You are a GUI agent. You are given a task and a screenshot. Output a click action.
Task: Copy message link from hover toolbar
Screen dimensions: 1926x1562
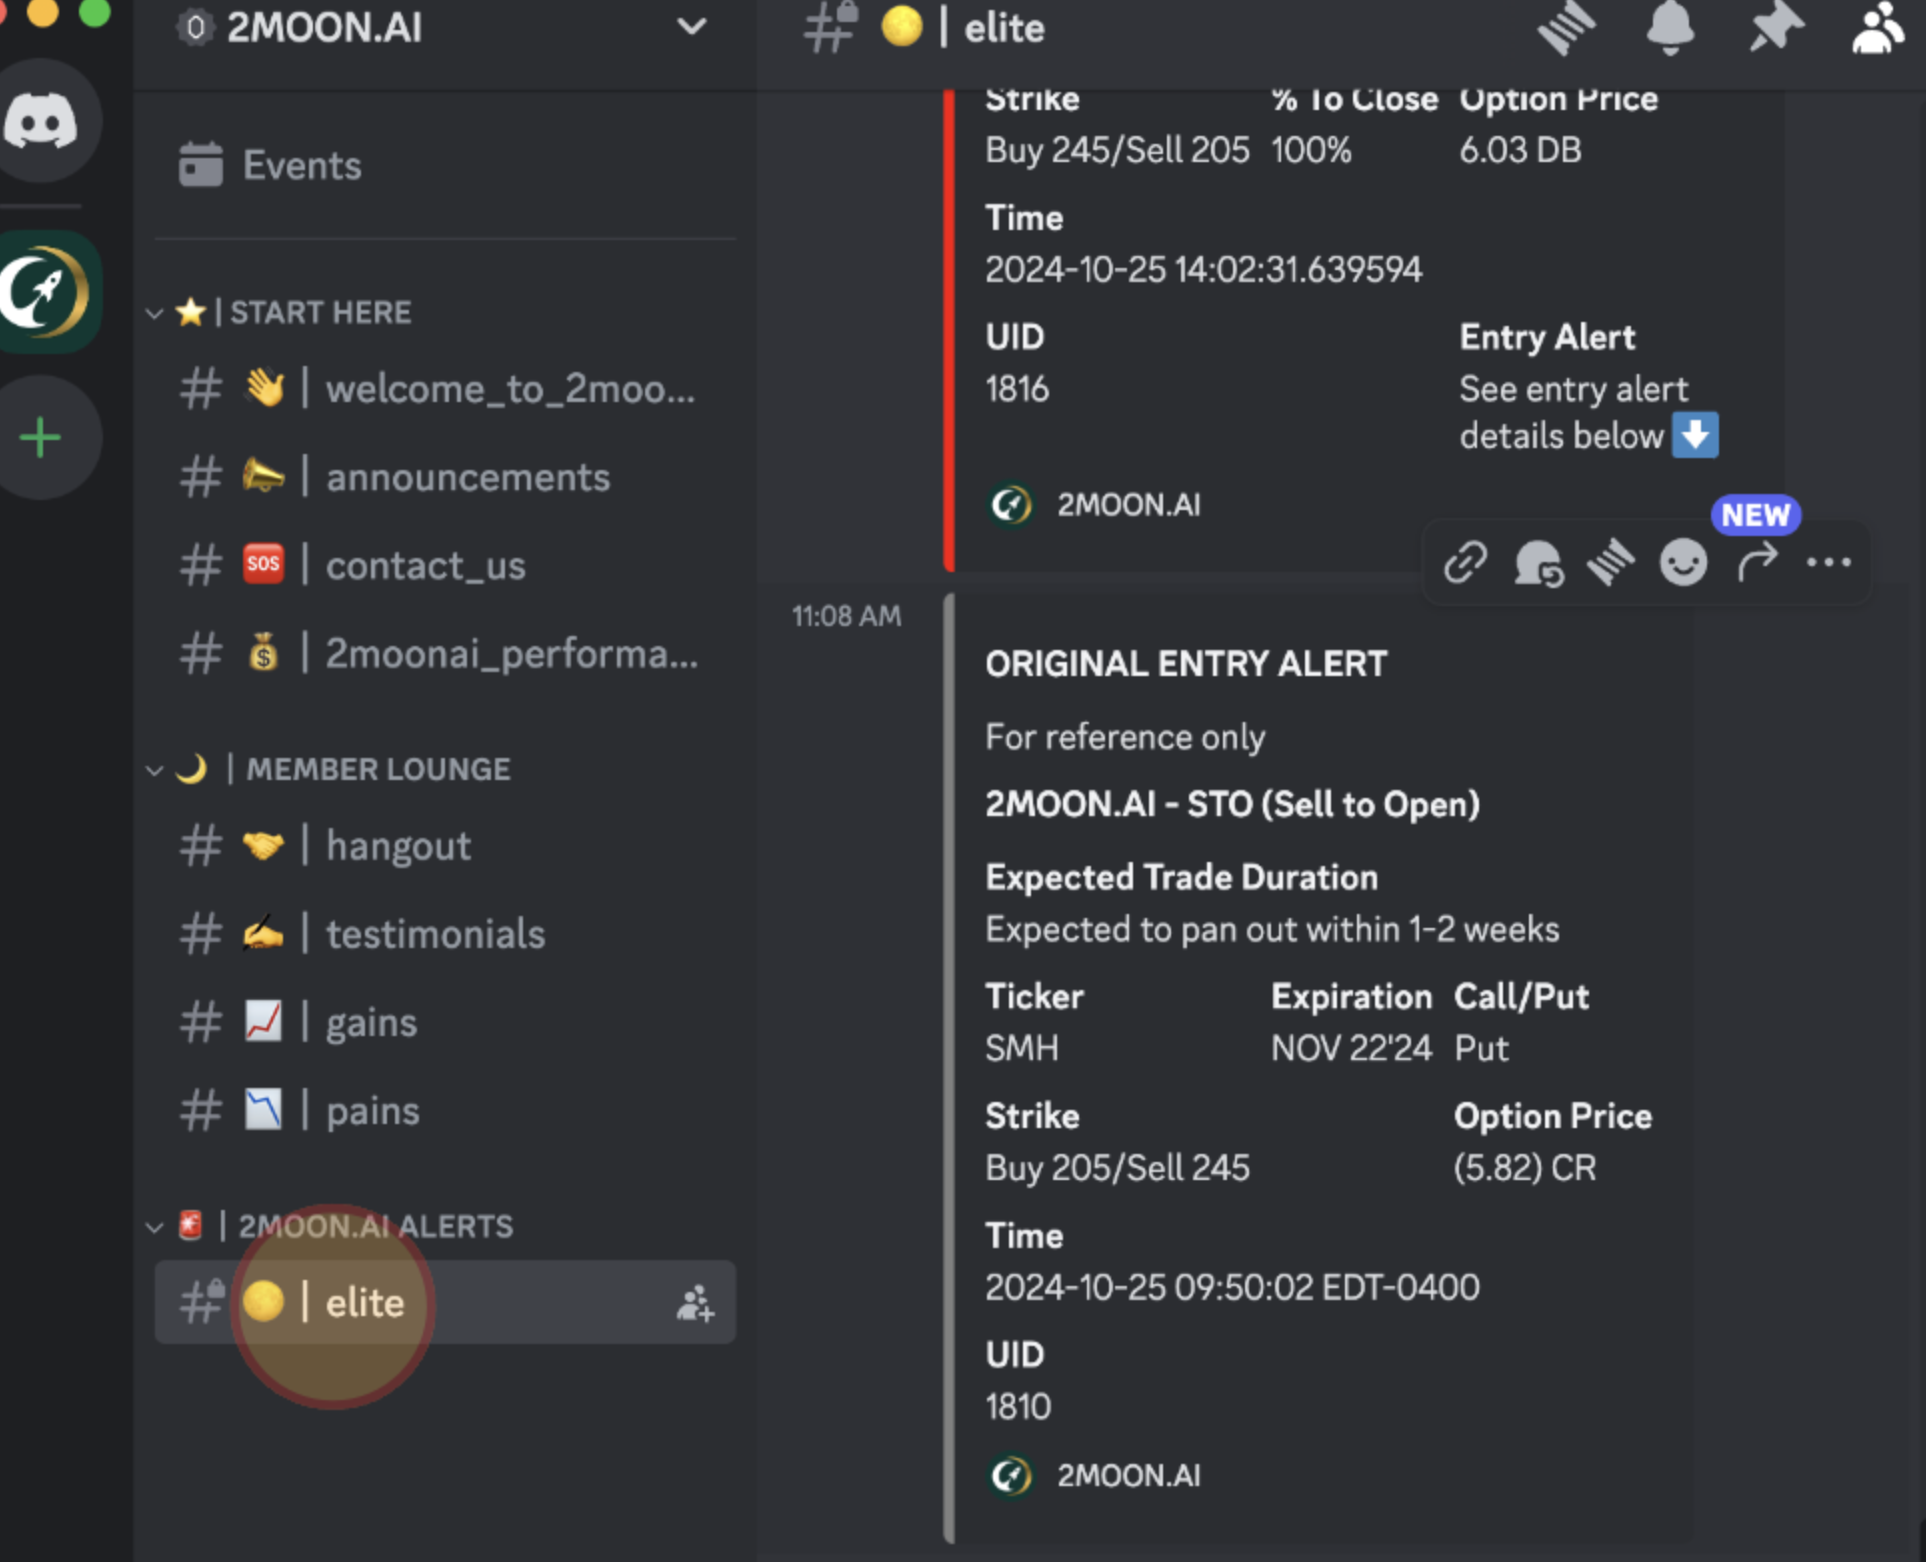tap(1465, 562)
